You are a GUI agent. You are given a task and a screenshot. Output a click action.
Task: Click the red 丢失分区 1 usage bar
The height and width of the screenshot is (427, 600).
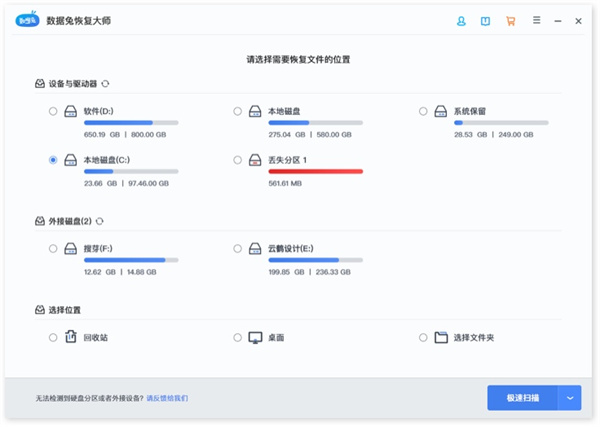click(315, 172)
